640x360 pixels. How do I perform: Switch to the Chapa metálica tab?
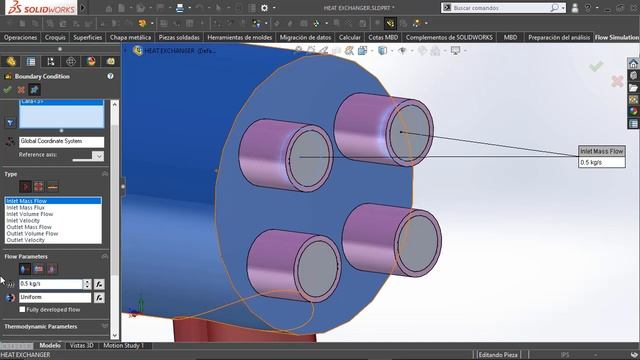[x=130, y=38]
